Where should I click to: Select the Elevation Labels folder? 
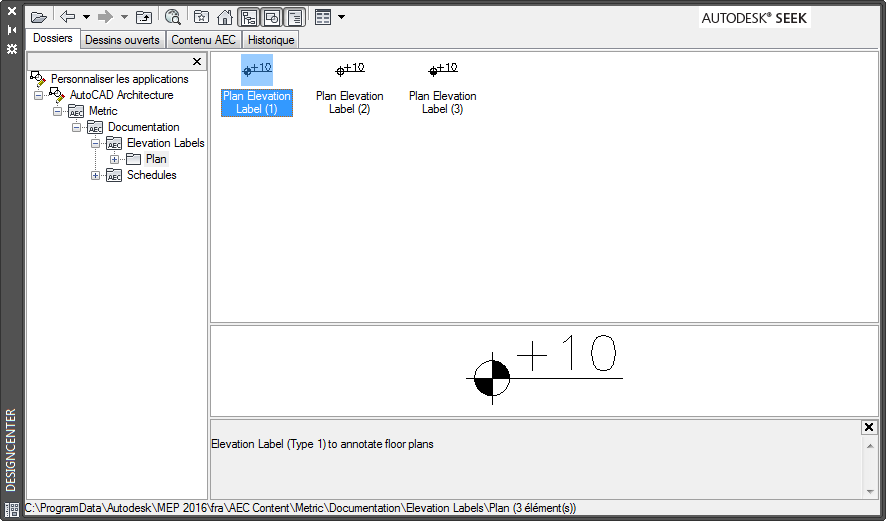tap(166, 143)
